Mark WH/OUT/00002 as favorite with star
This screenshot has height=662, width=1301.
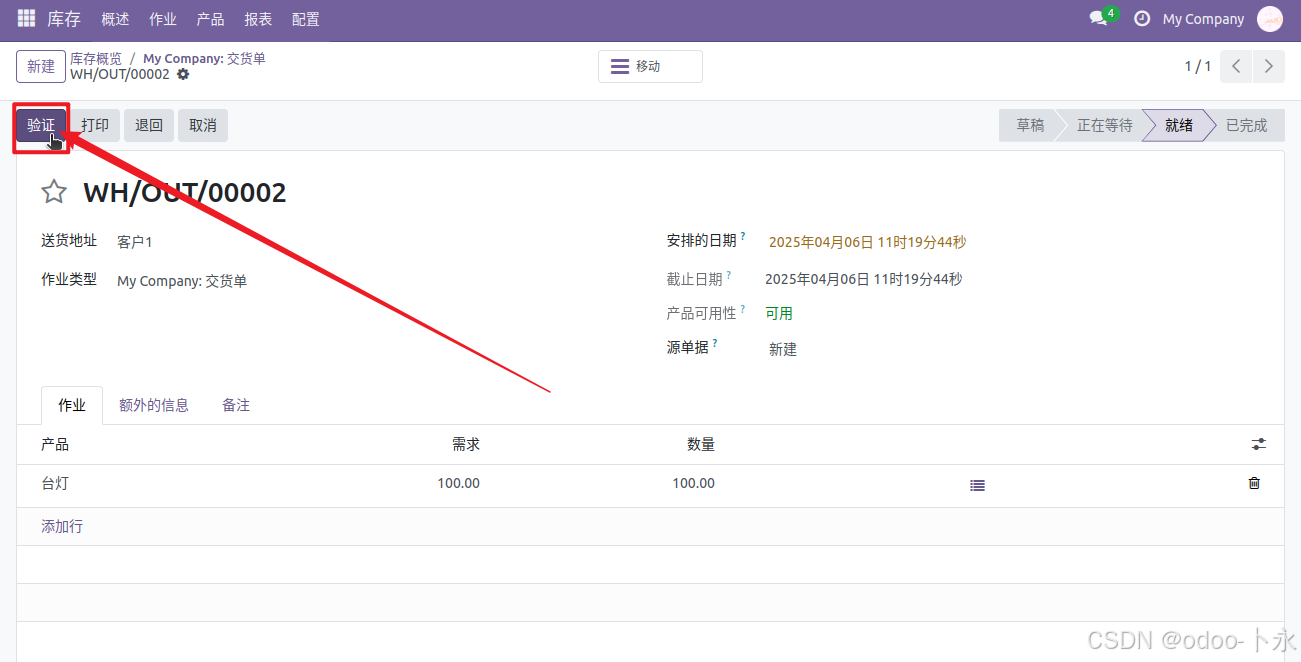click(54, 192)
